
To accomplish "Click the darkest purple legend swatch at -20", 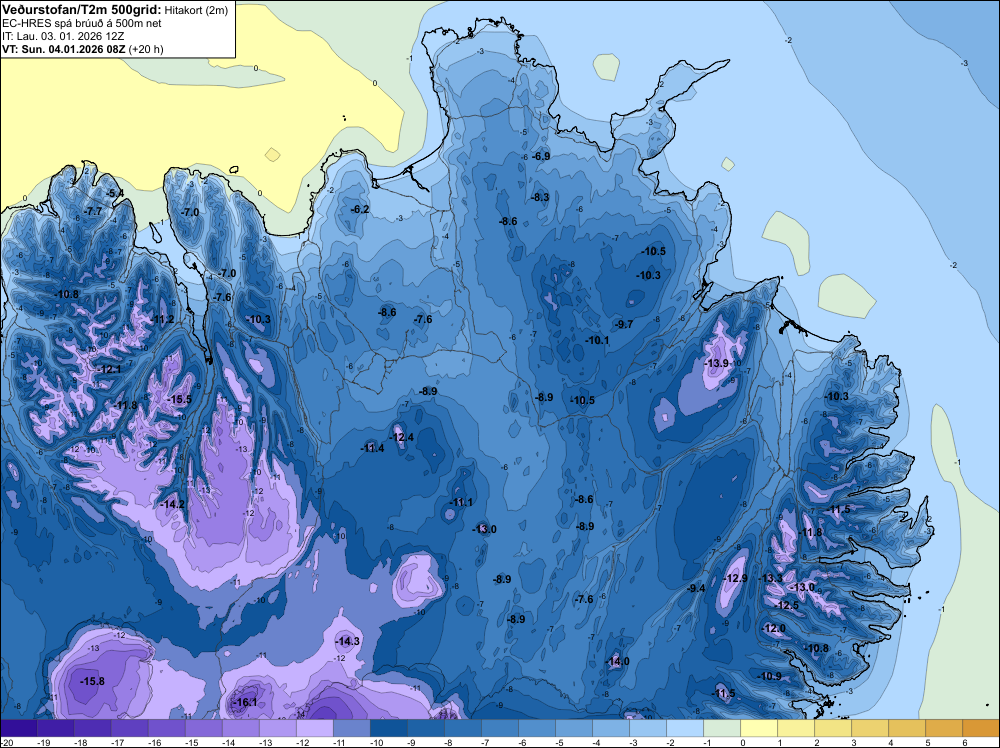I will [18, 728].
